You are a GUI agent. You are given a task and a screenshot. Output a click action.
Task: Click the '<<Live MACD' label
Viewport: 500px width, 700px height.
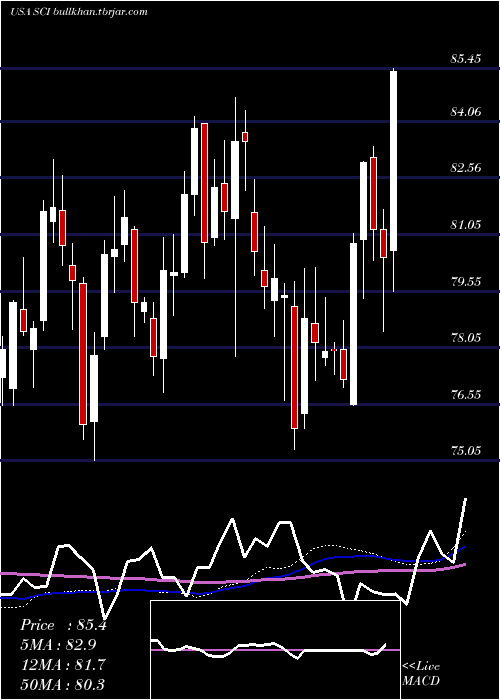(421, 674)
